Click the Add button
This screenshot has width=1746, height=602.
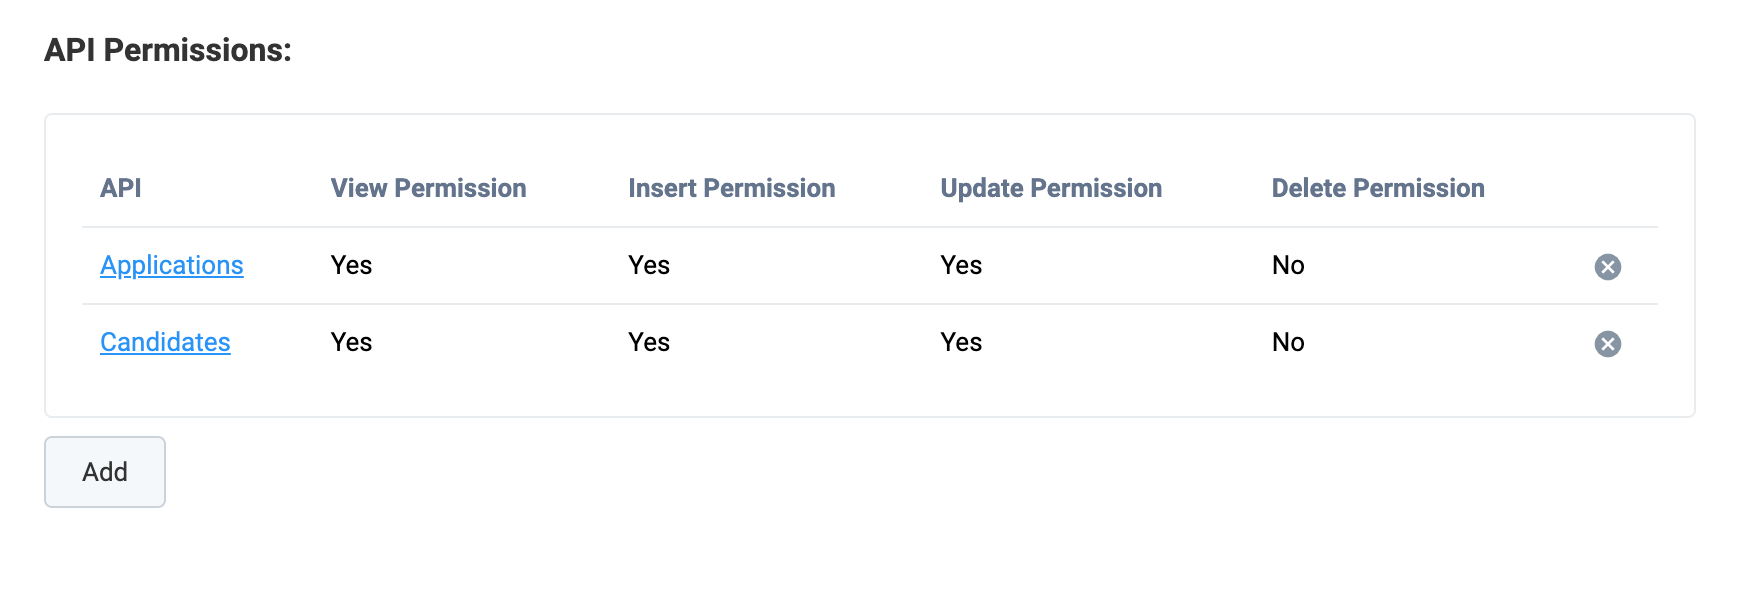click(x=105, y=472)
